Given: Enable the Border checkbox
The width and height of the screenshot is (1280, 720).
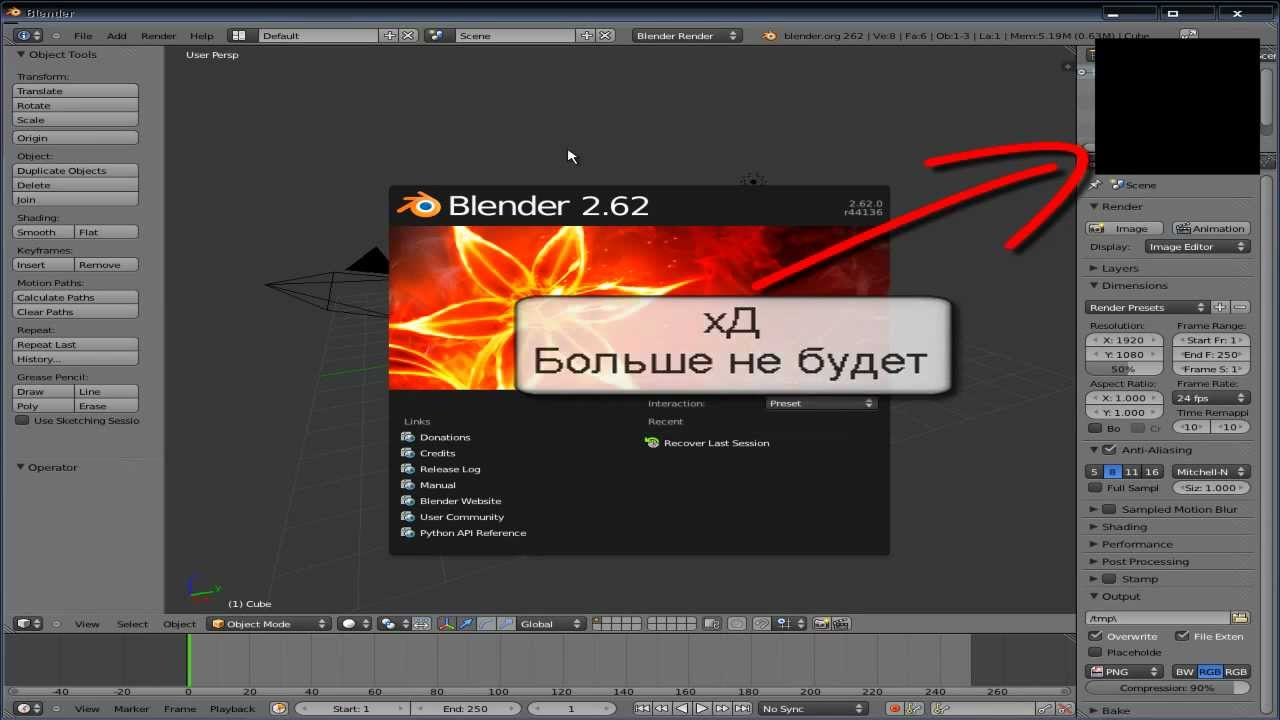Looking at the screenshot, I should tap(1095, 428).
